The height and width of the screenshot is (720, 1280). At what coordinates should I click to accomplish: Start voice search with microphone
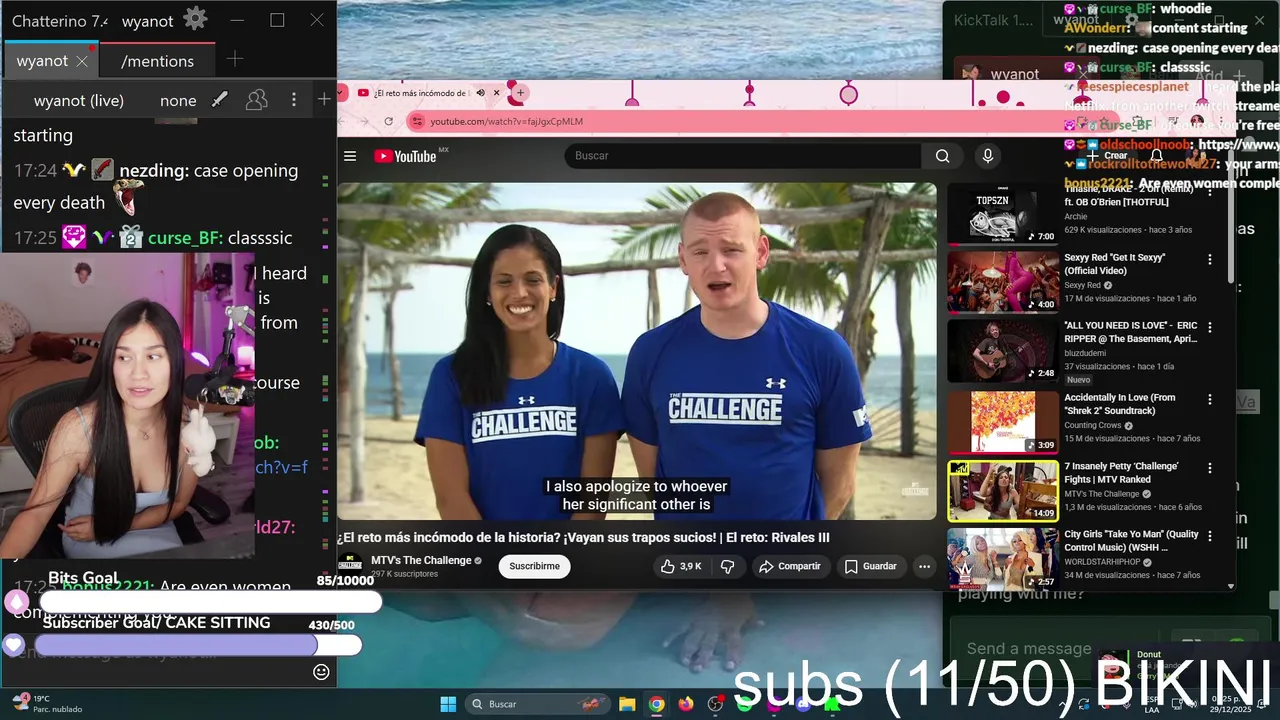[x=988, y=156]
